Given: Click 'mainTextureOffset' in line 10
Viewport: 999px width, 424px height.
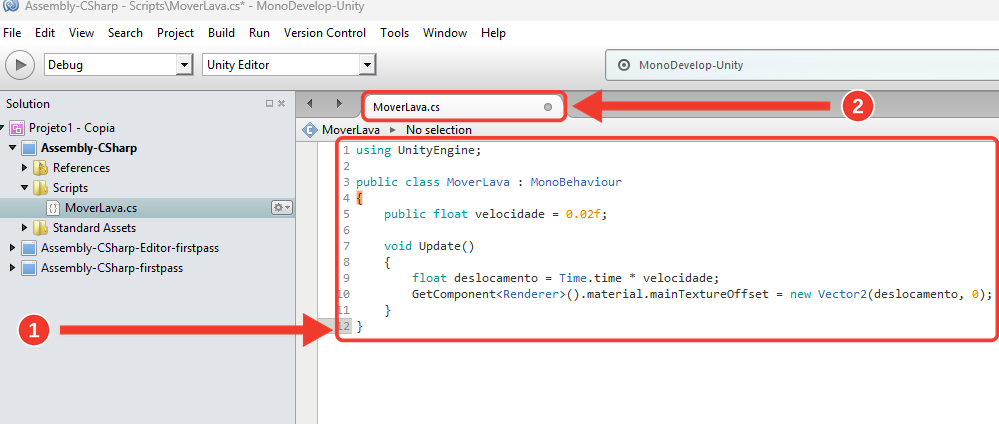Looking at the screenshot, I should [710, 295].
